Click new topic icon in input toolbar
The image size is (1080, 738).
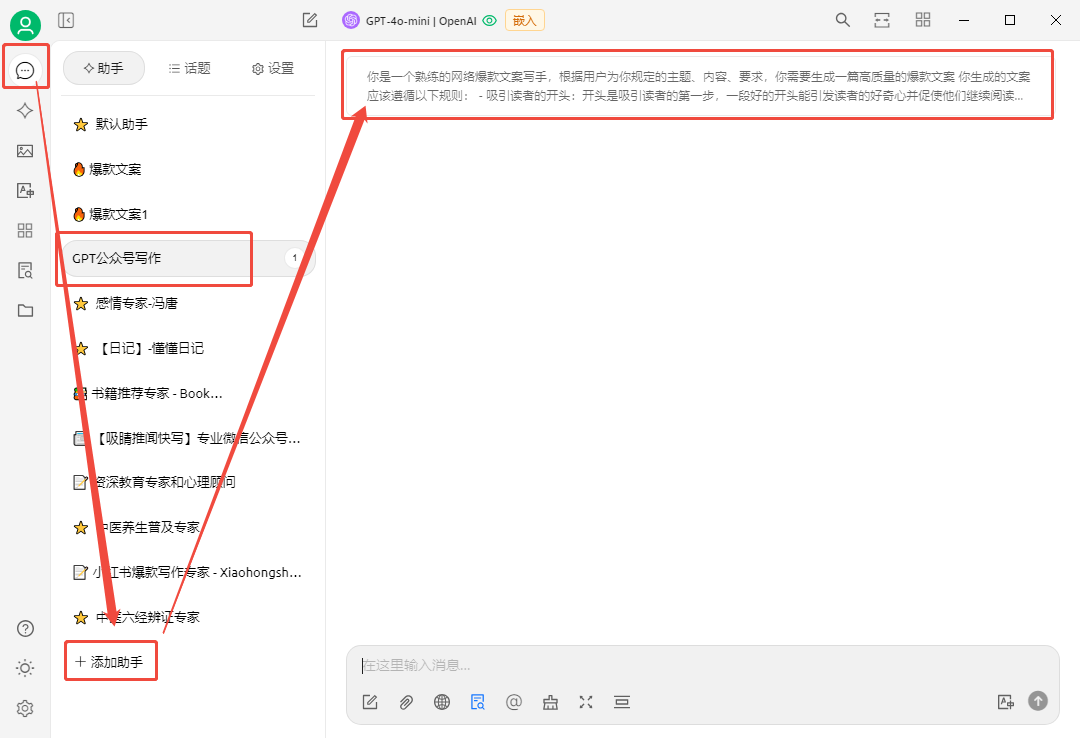tap(370, 702)
